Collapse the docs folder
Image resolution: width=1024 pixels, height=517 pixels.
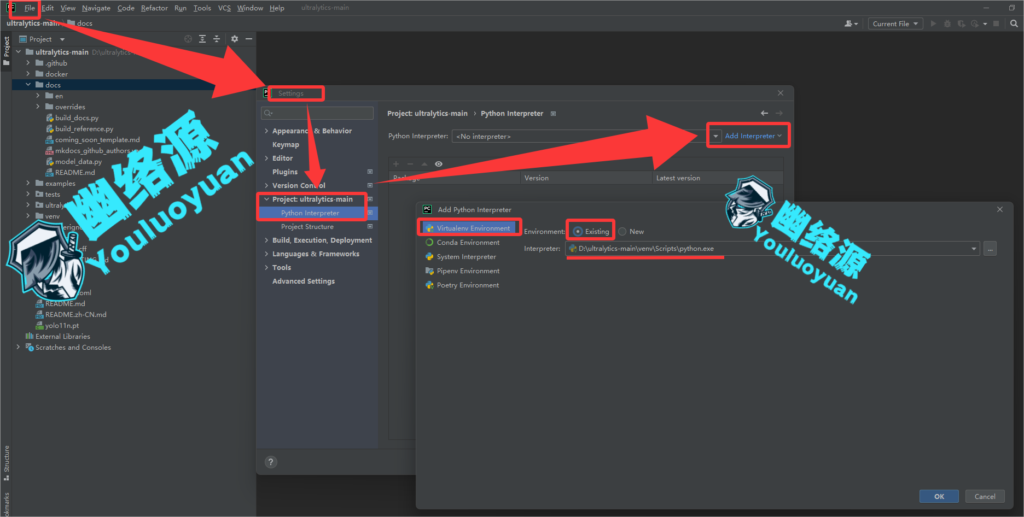click(29, 85)
